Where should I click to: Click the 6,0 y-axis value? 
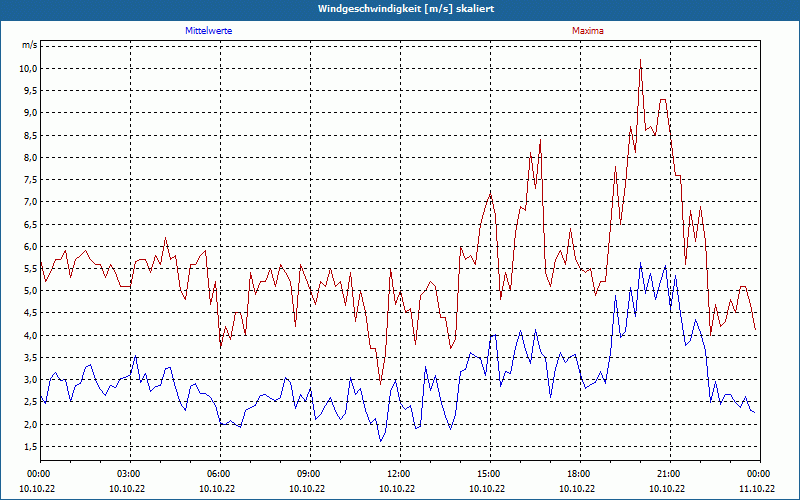pos(30,246)
